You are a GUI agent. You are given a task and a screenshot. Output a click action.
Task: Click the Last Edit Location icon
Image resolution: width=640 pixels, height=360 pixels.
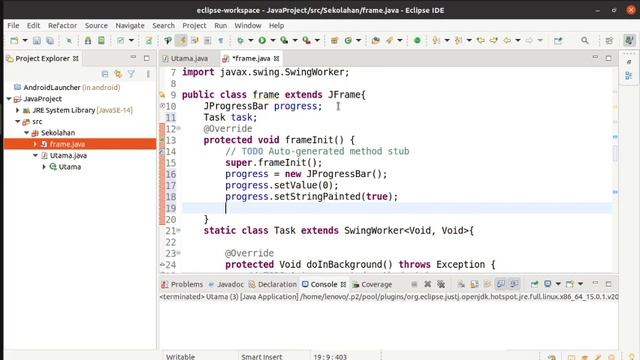point(481,40)
